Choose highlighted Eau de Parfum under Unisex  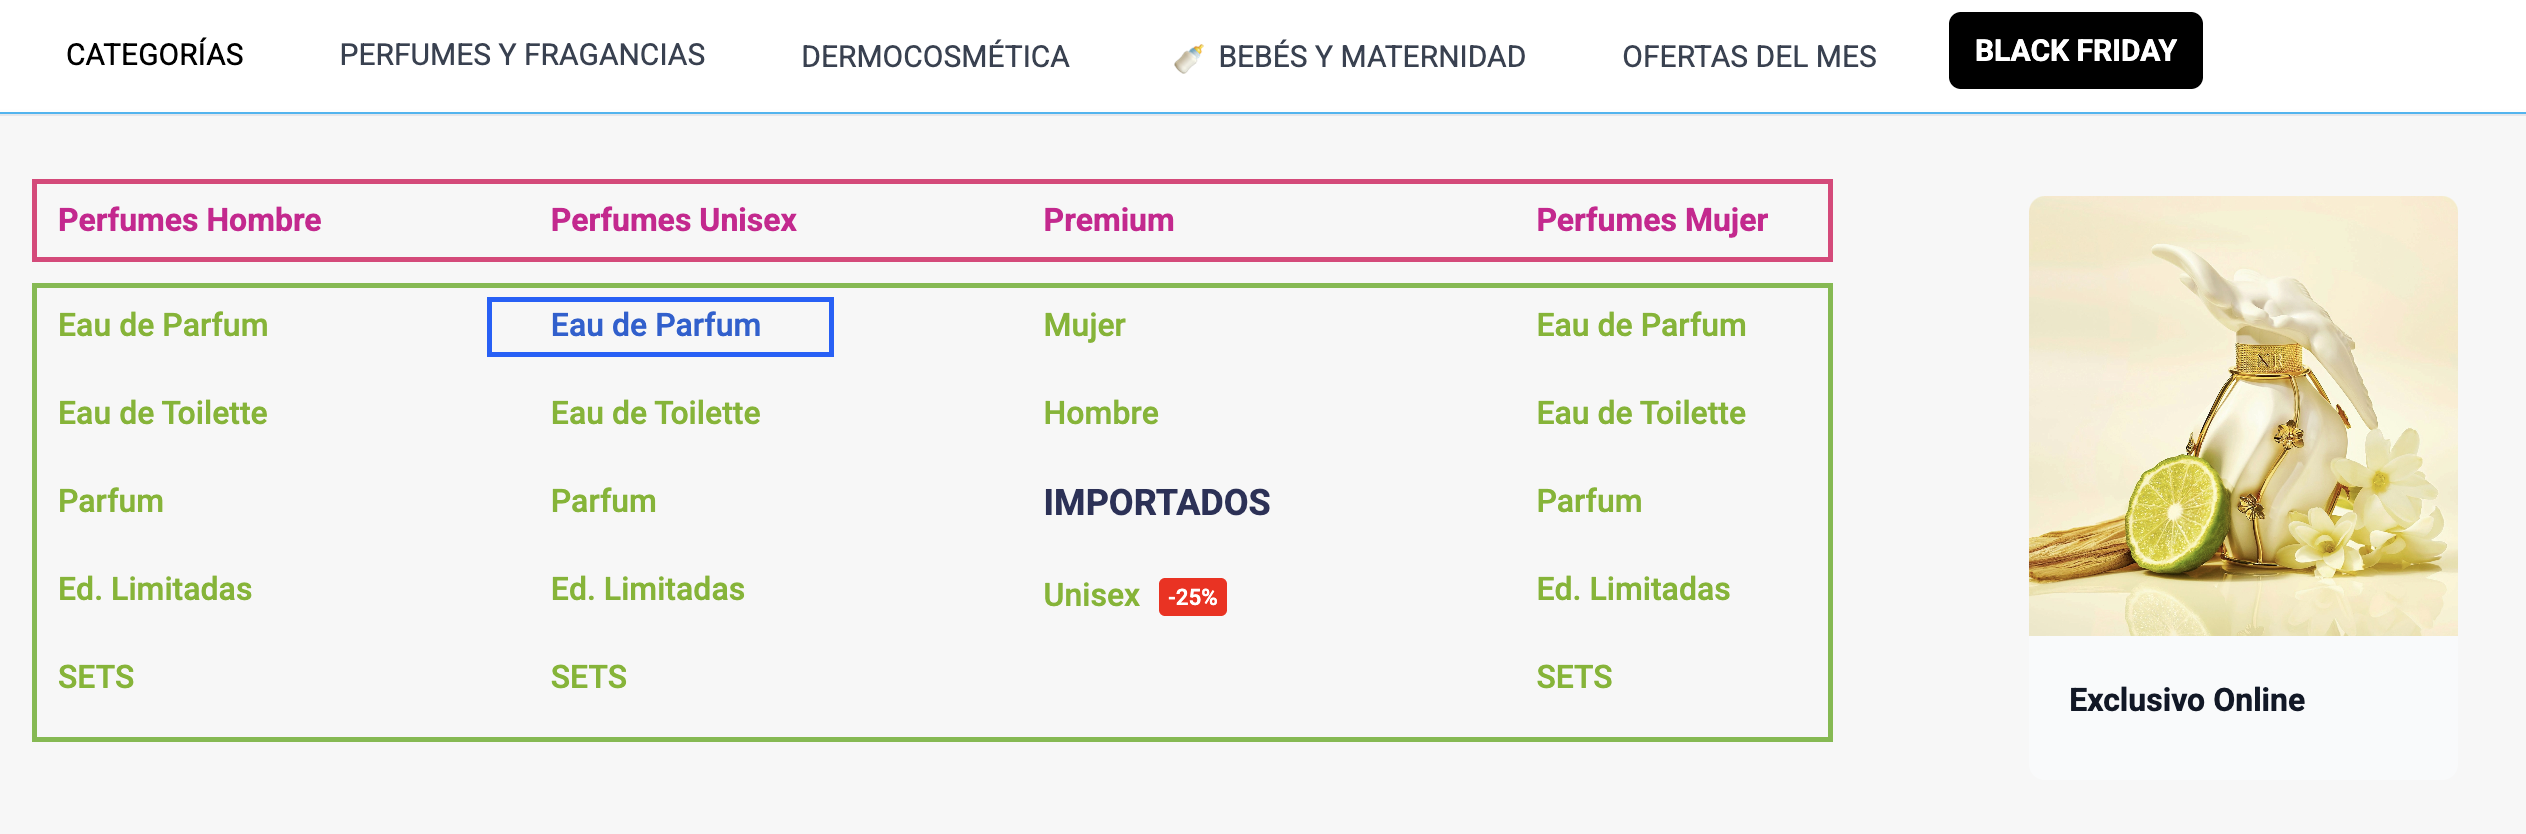coord(656,326)
